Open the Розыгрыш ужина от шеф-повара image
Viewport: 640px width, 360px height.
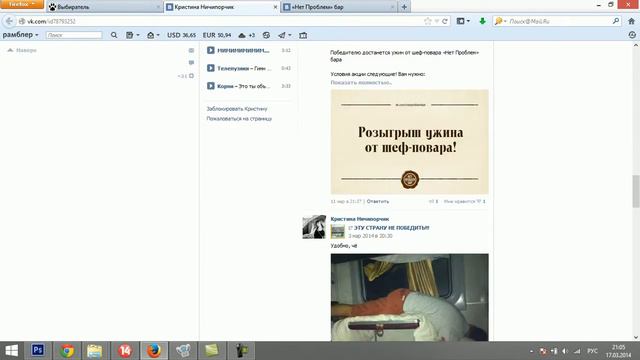point(409,142)
